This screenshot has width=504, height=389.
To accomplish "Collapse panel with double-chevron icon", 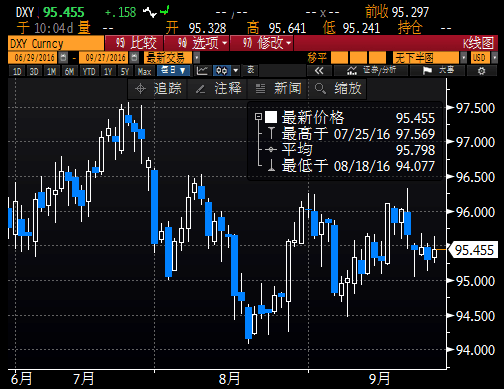I will 319,71.
